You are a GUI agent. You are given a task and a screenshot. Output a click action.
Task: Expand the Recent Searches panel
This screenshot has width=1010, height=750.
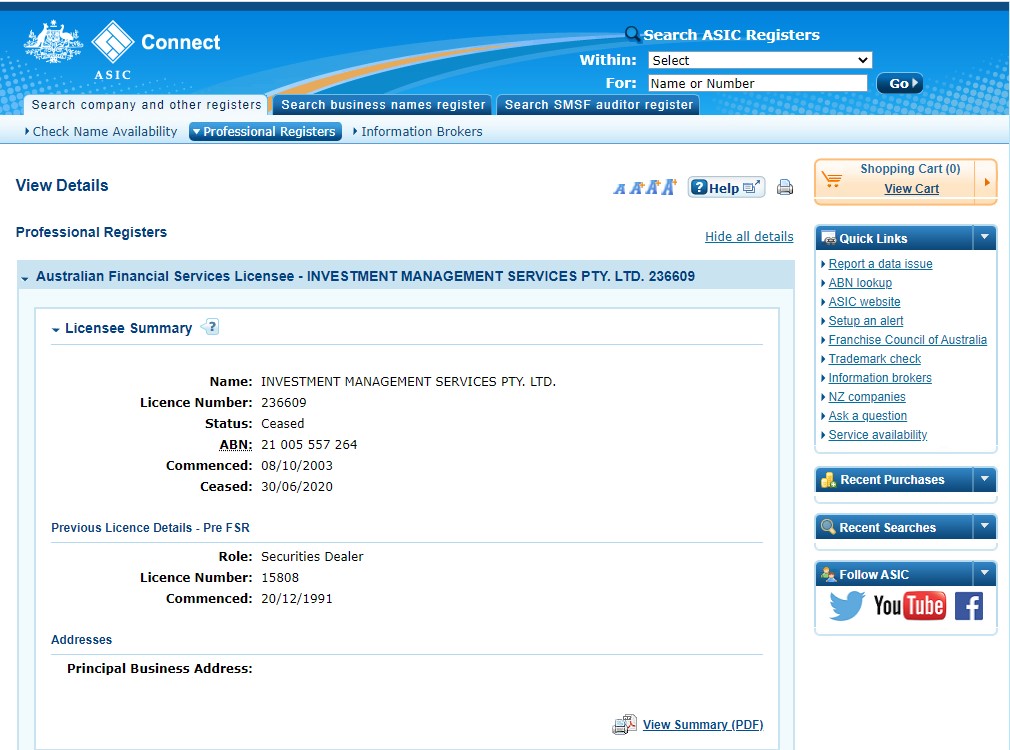pos(984,526)
